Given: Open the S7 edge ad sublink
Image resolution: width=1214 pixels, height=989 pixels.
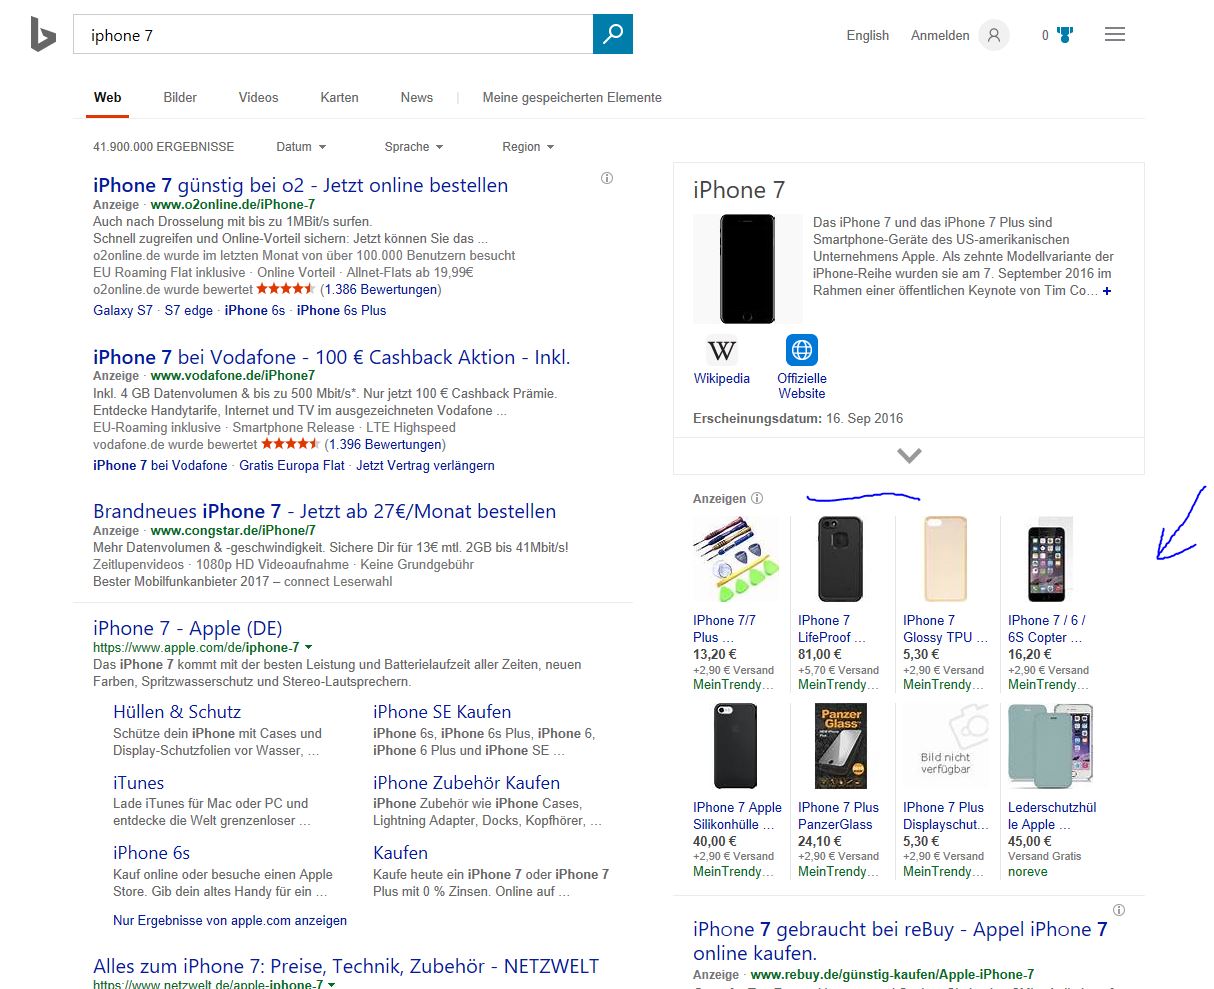Looking at the screenshot, I should [x=189, y=310].
